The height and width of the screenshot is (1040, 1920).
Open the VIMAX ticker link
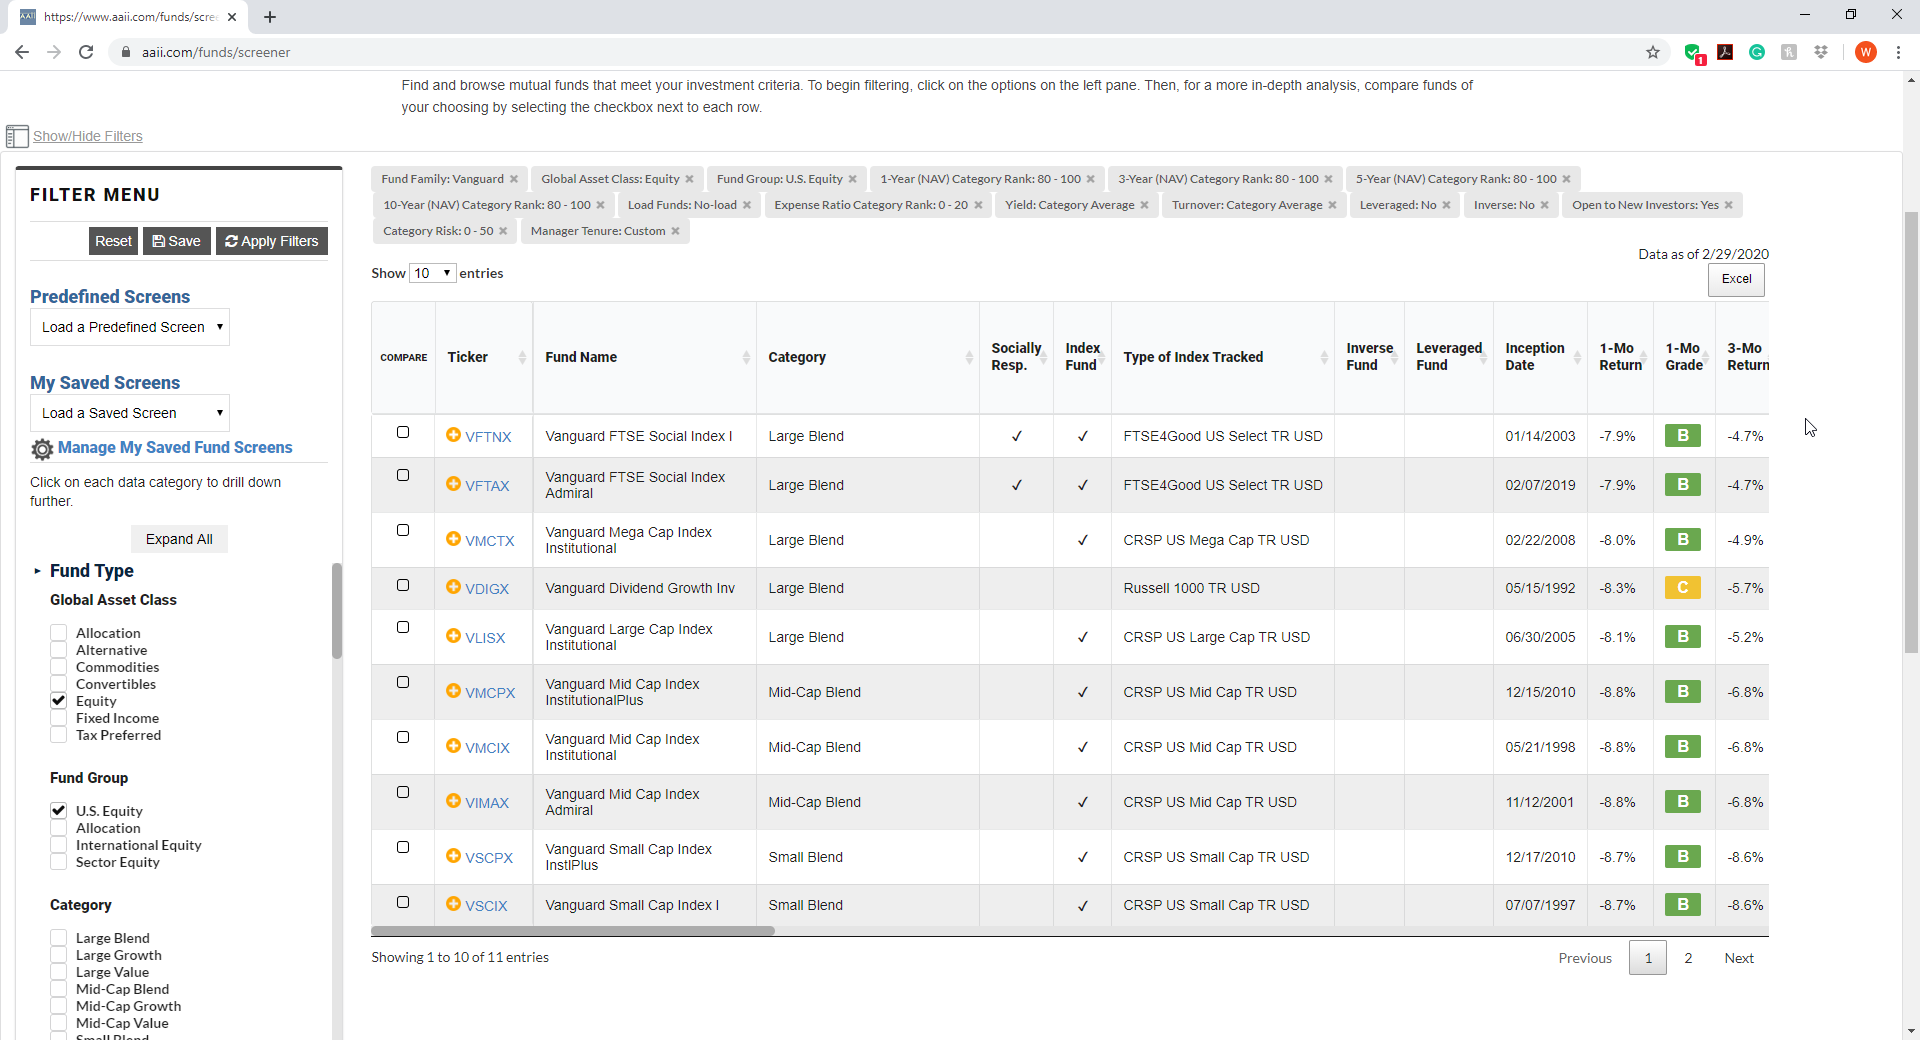pyautogui.click(x=487, y=802)
